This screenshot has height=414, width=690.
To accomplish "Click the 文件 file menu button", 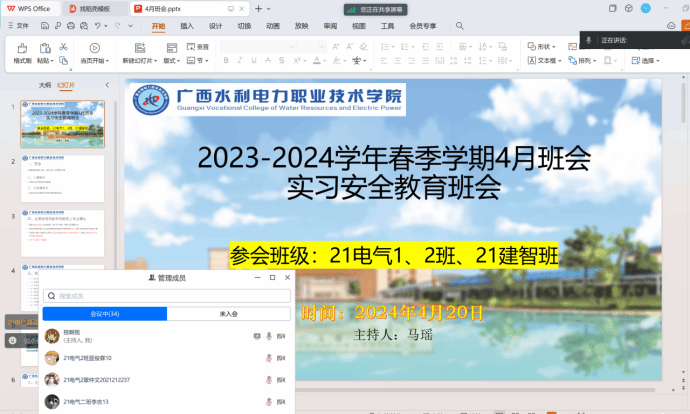I will [x=17, y=26].
